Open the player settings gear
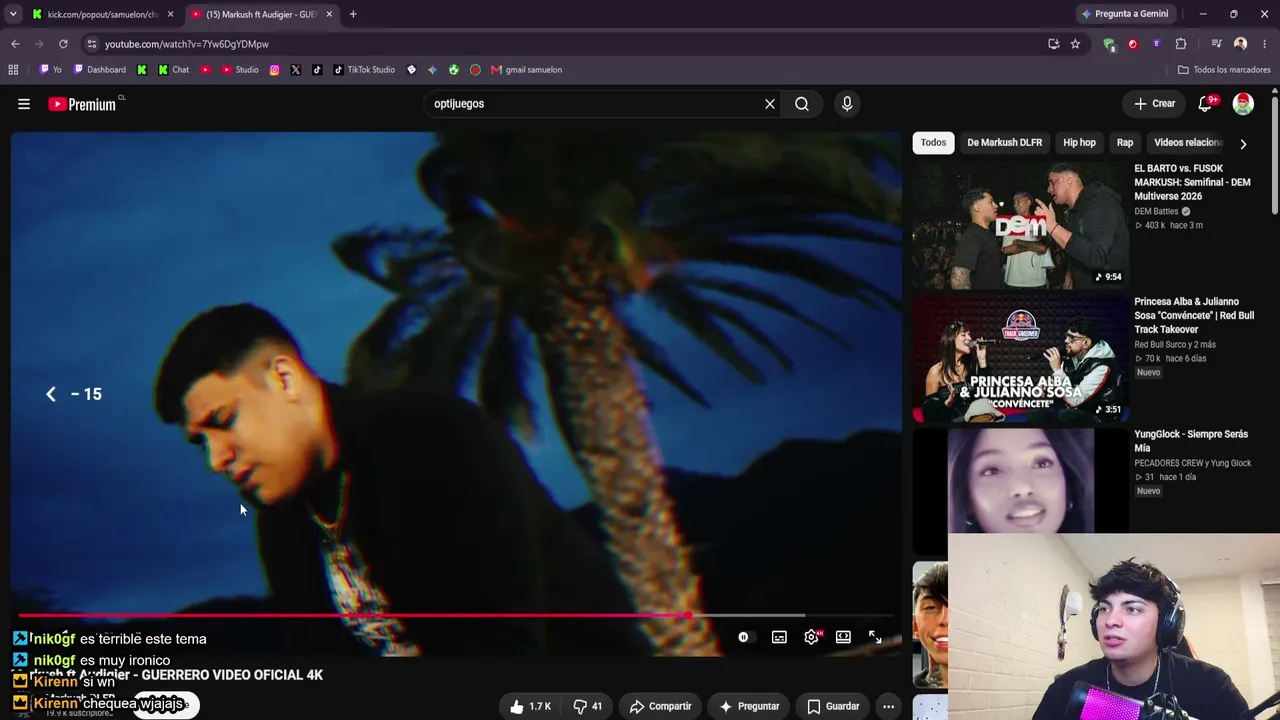The image size is (1280, 720). point(811,637)
